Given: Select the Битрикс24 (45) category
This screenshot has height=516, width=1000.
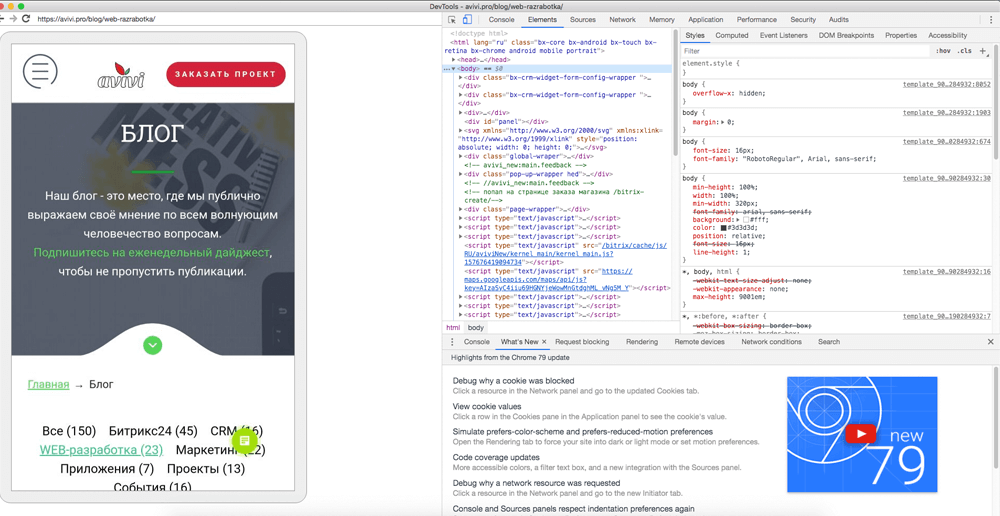Looking at the screenshot, I should coord(153,431).
